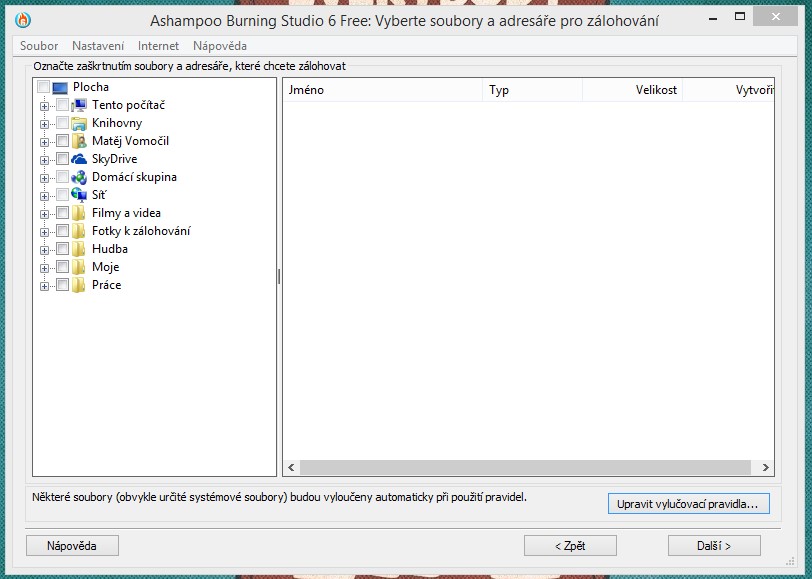Go back with the Zpět button

[x=570, y=545]
